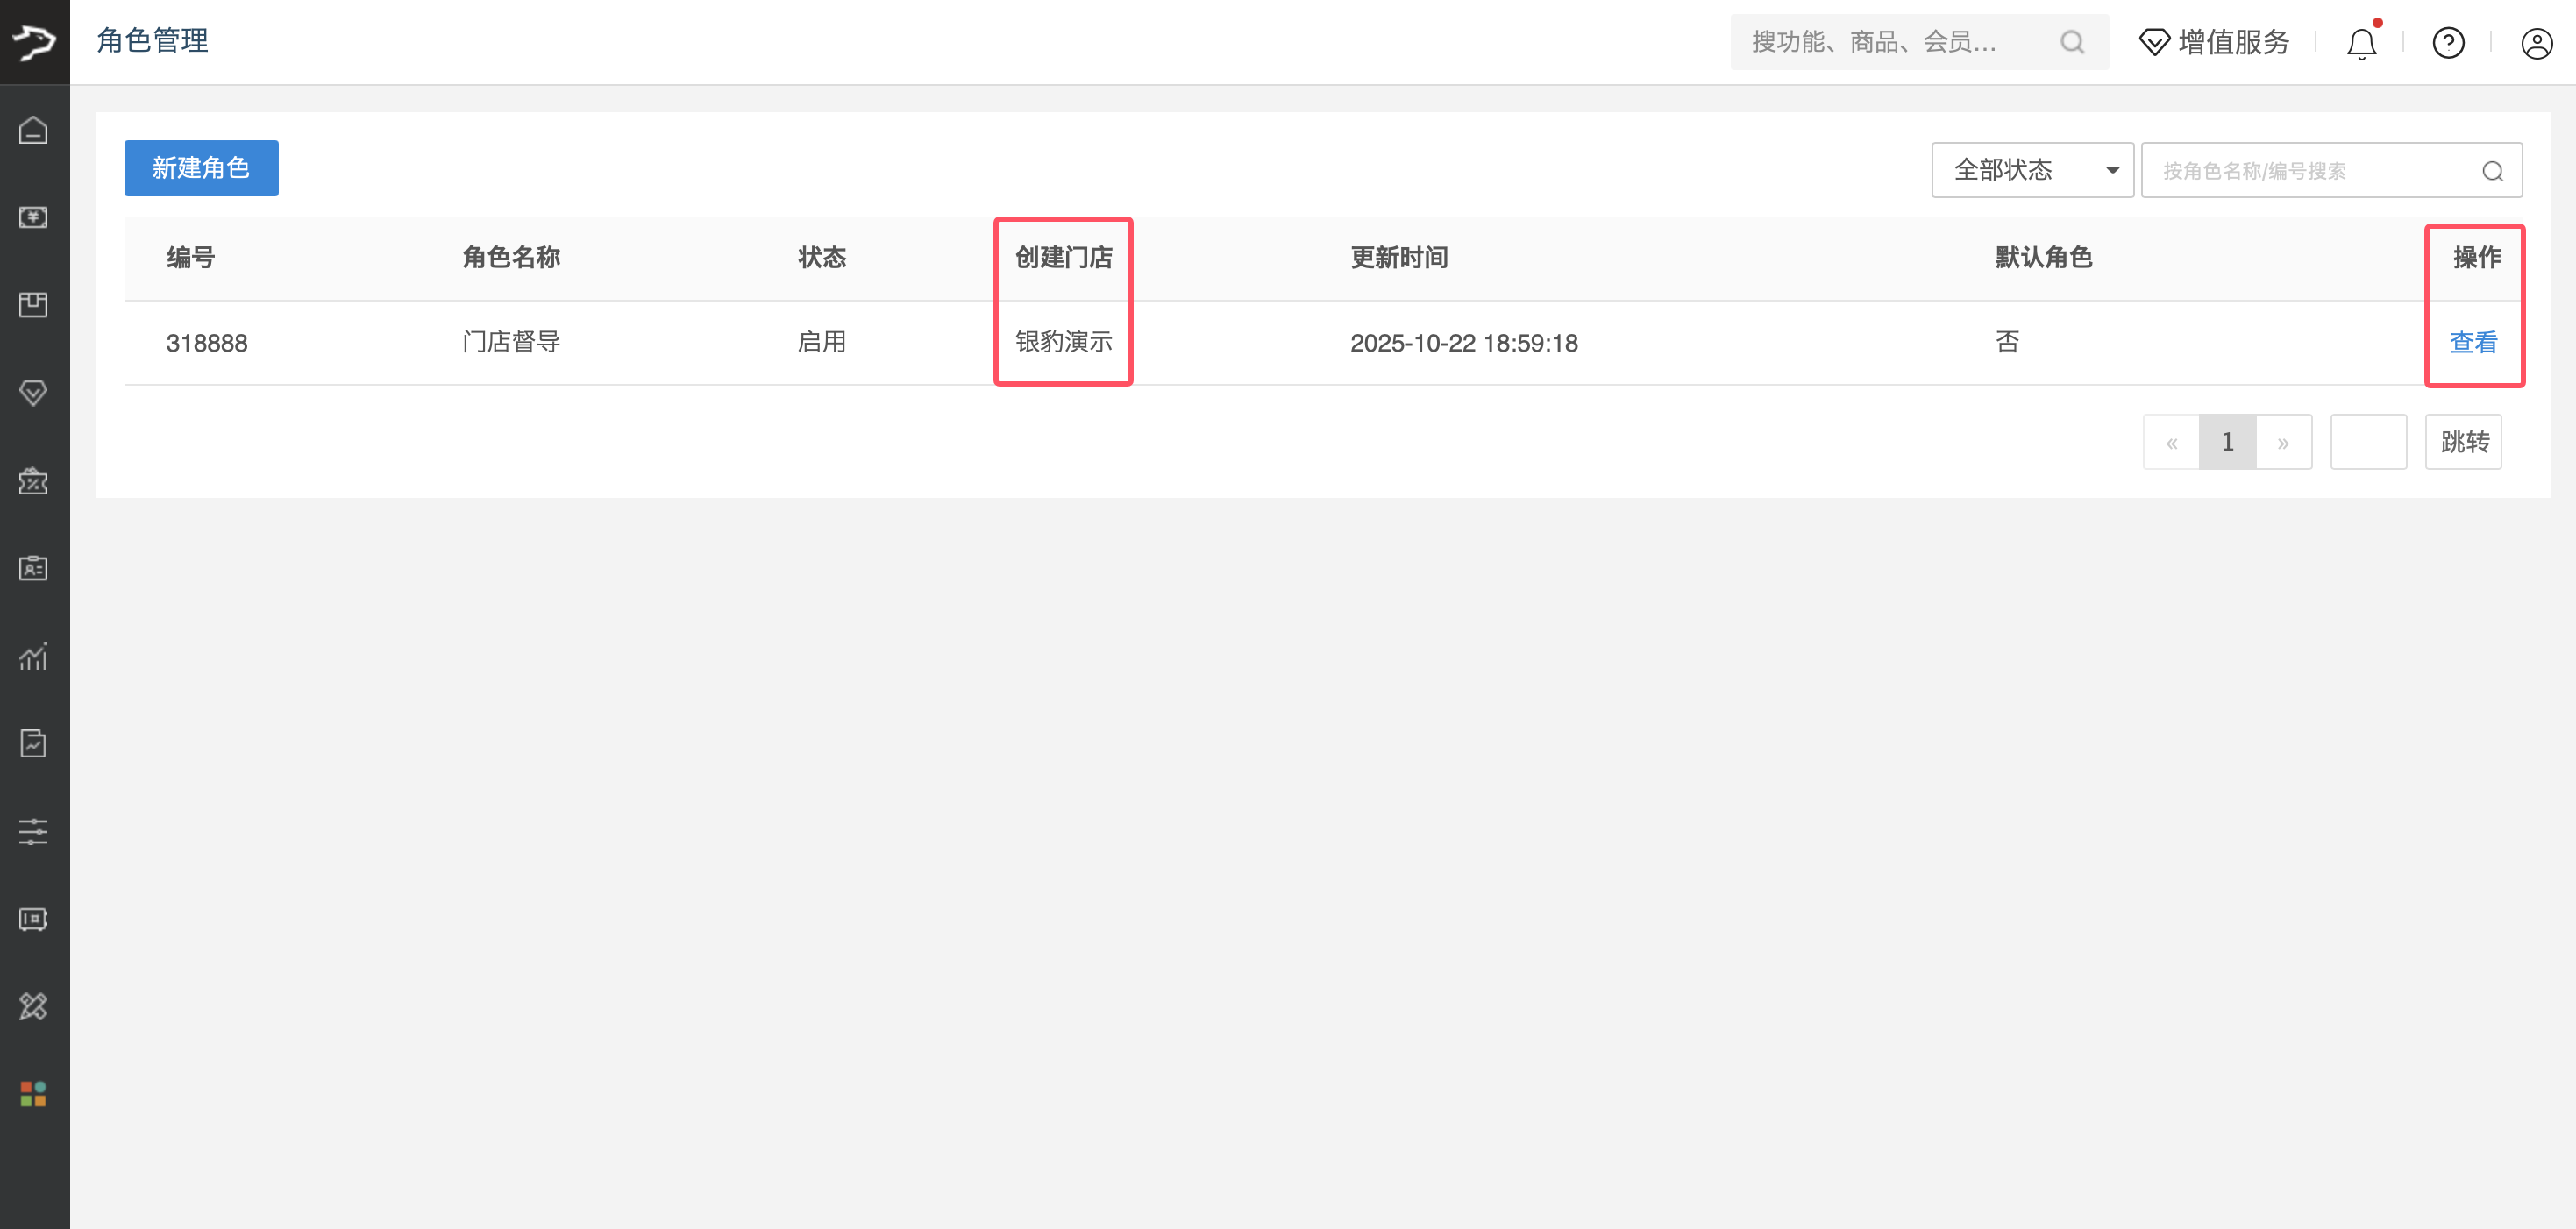This screenshot has width=2576, height=1229.
Task: Click the colorful app grid icon
Action: pos(33,1094)
